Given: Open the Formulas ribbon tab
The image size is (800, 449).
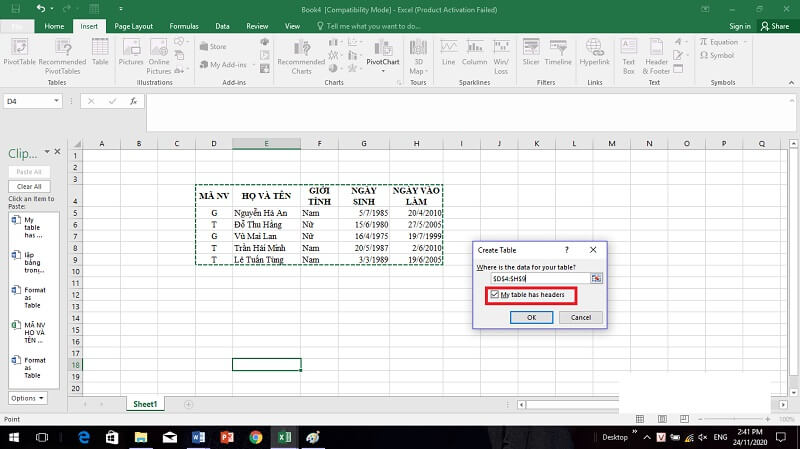Looking at the screenshot, I should (184, 26).
